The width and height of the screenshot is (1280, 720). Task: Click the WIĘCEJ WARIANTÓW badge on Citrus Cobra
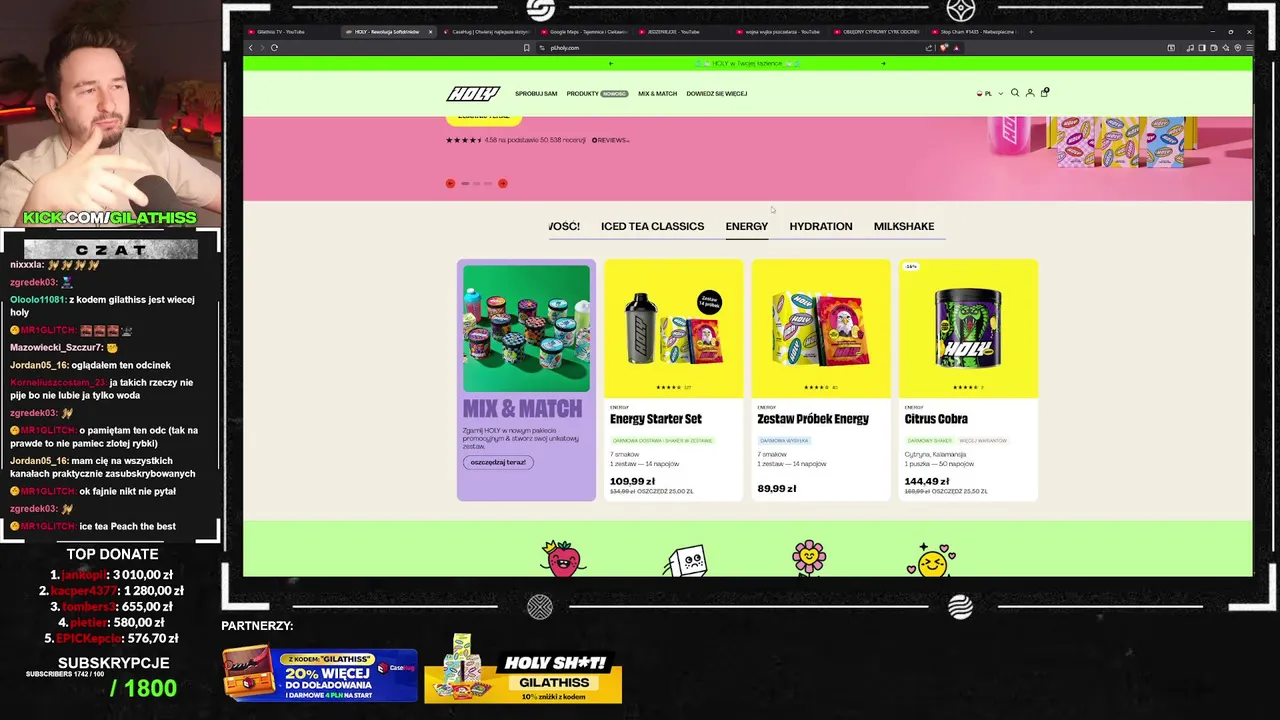(983, 441)
